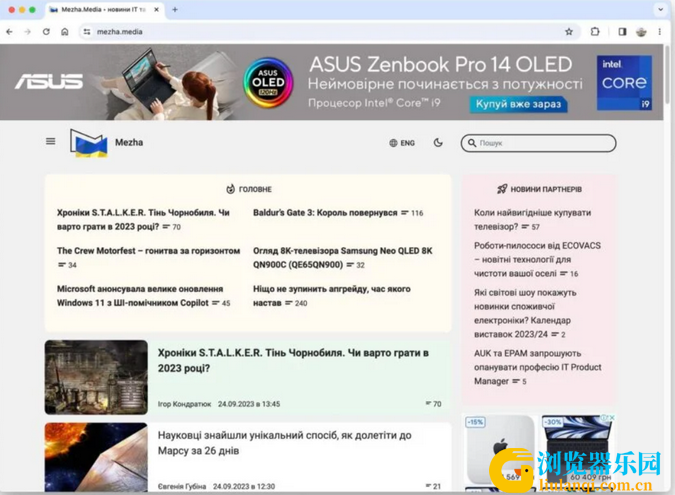Click the ASUS Zenbook banner ad
675x495 pixels.
pos(331,82)
